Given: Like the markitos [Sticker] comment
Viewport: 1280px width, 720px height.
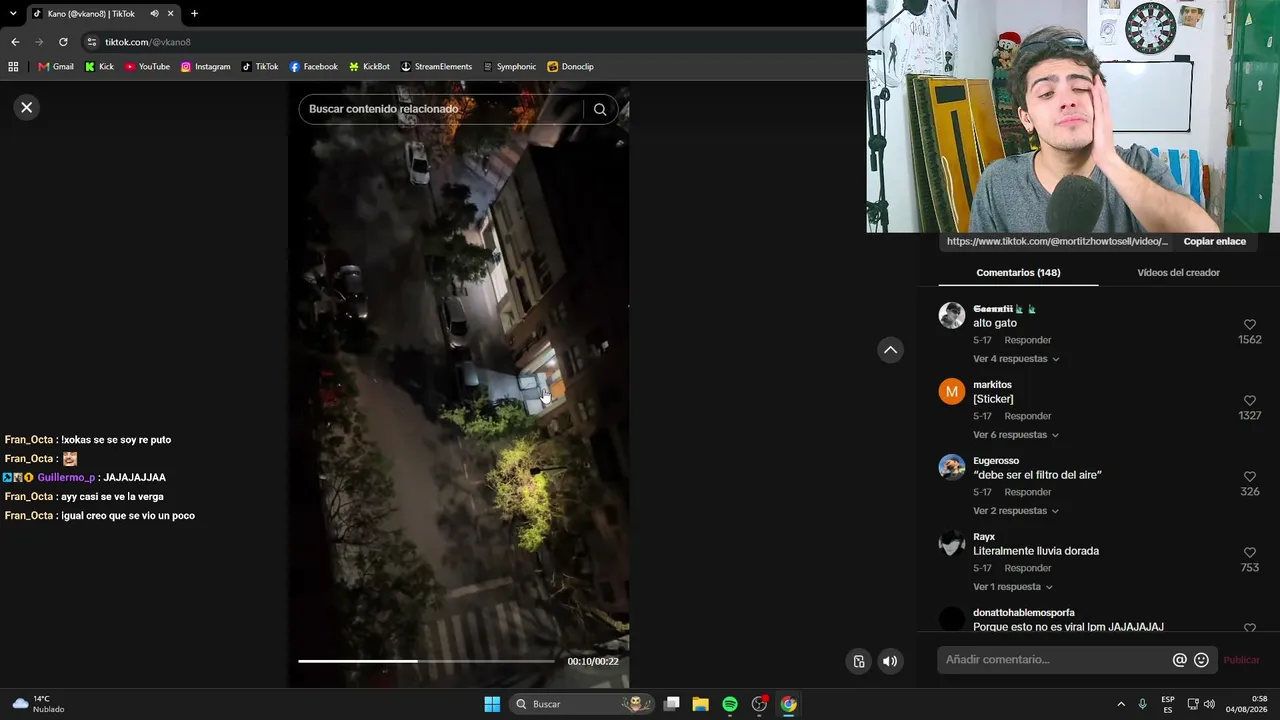Looking at the screenshot, I should tap(1250, 401).
